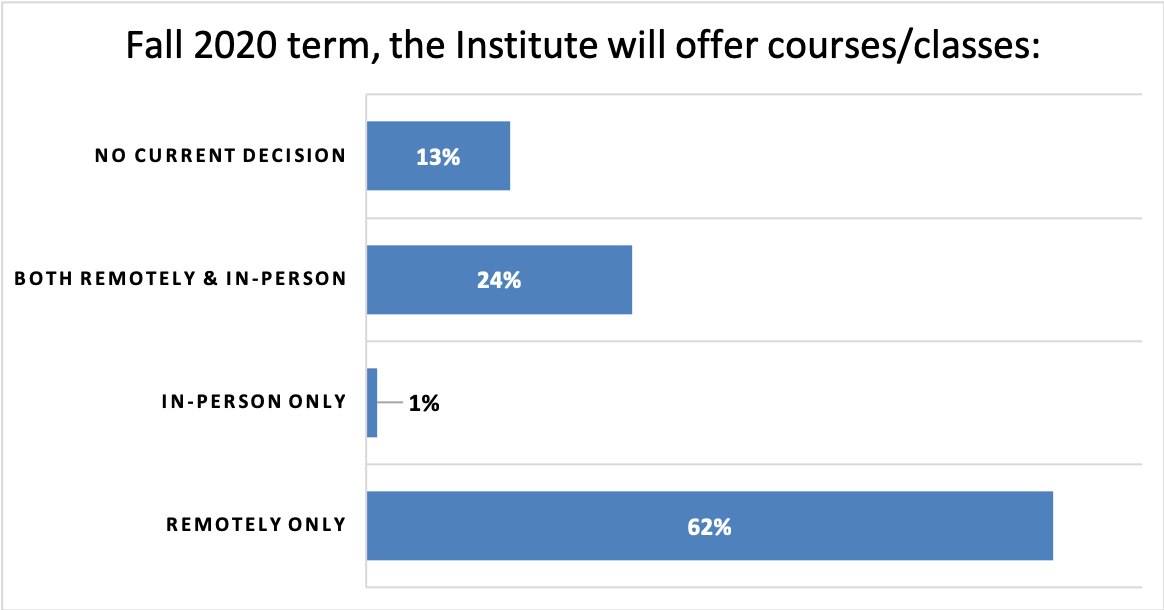
Task: Click the leader line beside the 1% label
Action: (x=390, y=403)
